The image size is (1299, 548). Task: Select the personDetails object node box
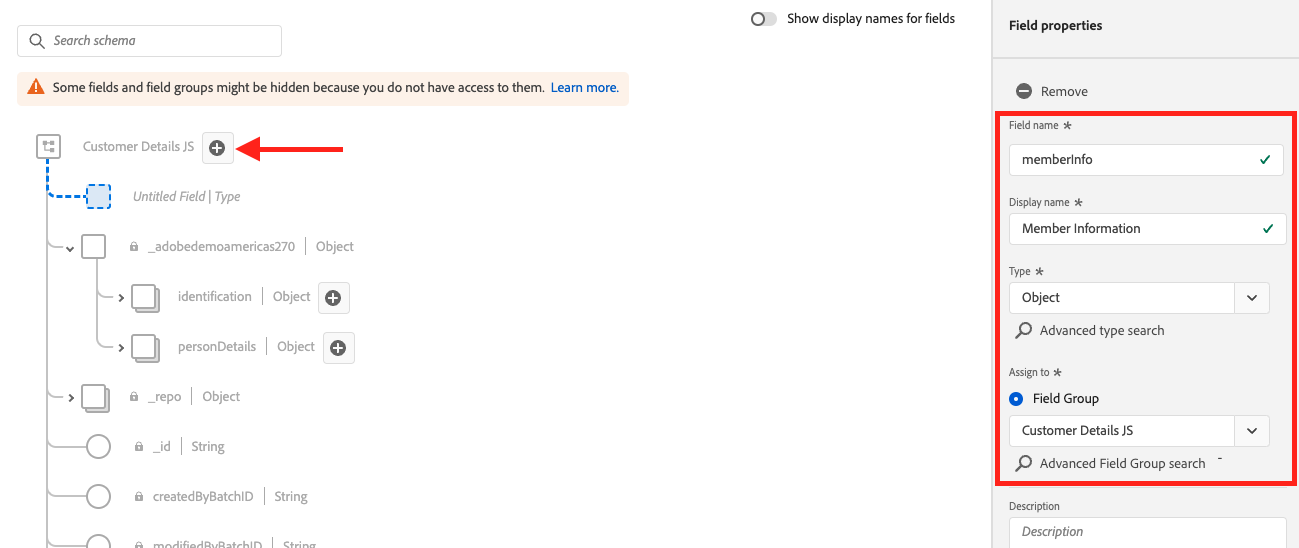[146, 347]
